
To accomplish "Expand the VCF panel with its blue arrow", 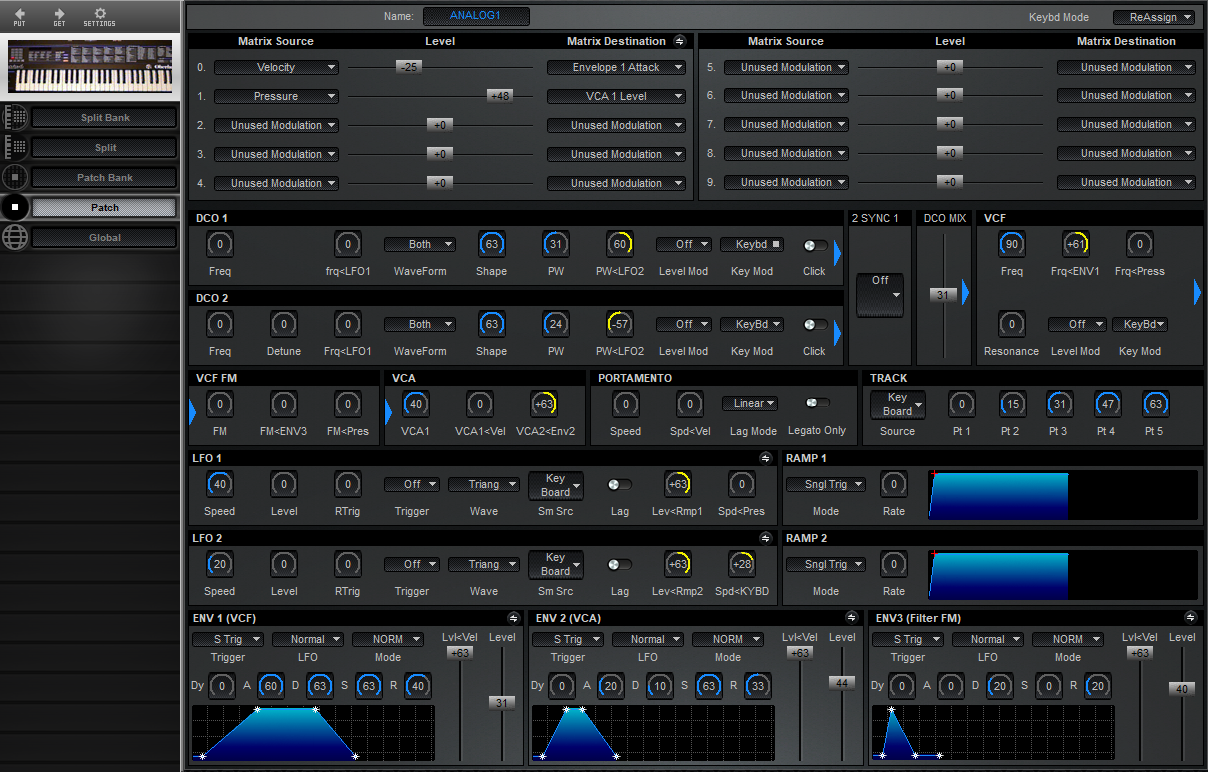I will [x=1197, y=293].
